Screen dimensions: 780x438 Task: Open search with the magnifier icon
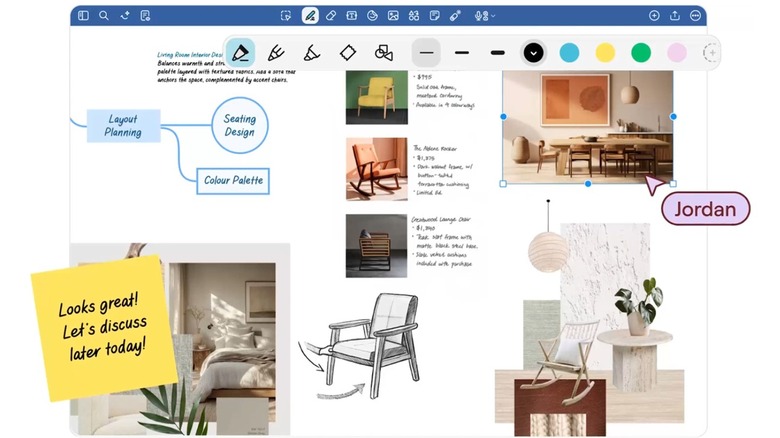click(x=103, y=16)
